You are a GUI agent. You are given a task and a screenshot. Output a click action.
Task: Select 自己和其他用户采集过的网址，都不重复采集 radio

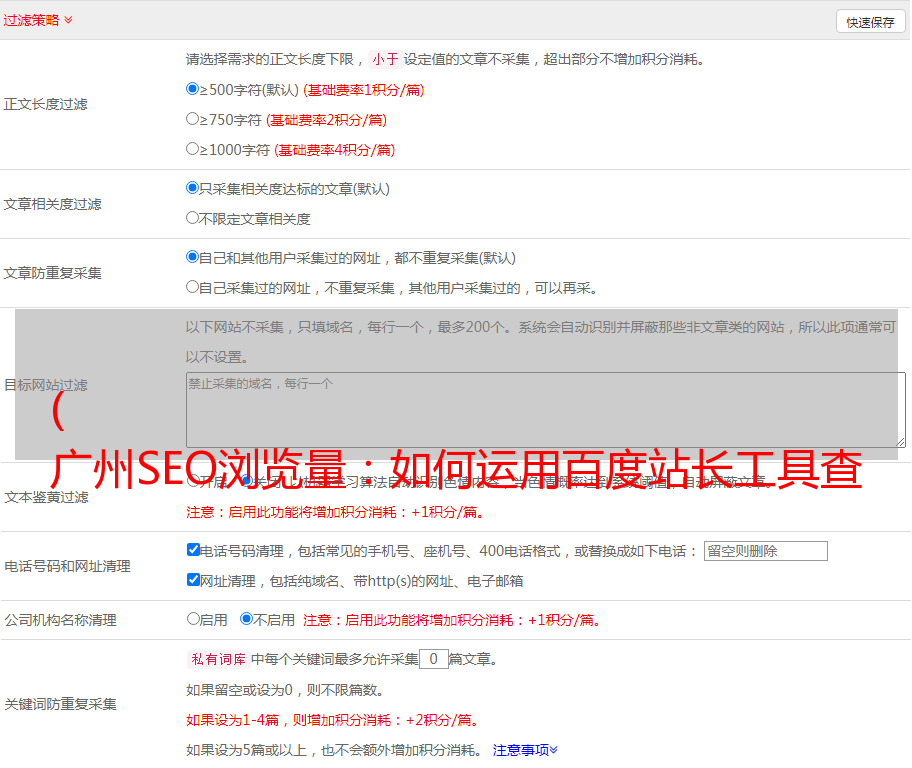pos(192,257)
